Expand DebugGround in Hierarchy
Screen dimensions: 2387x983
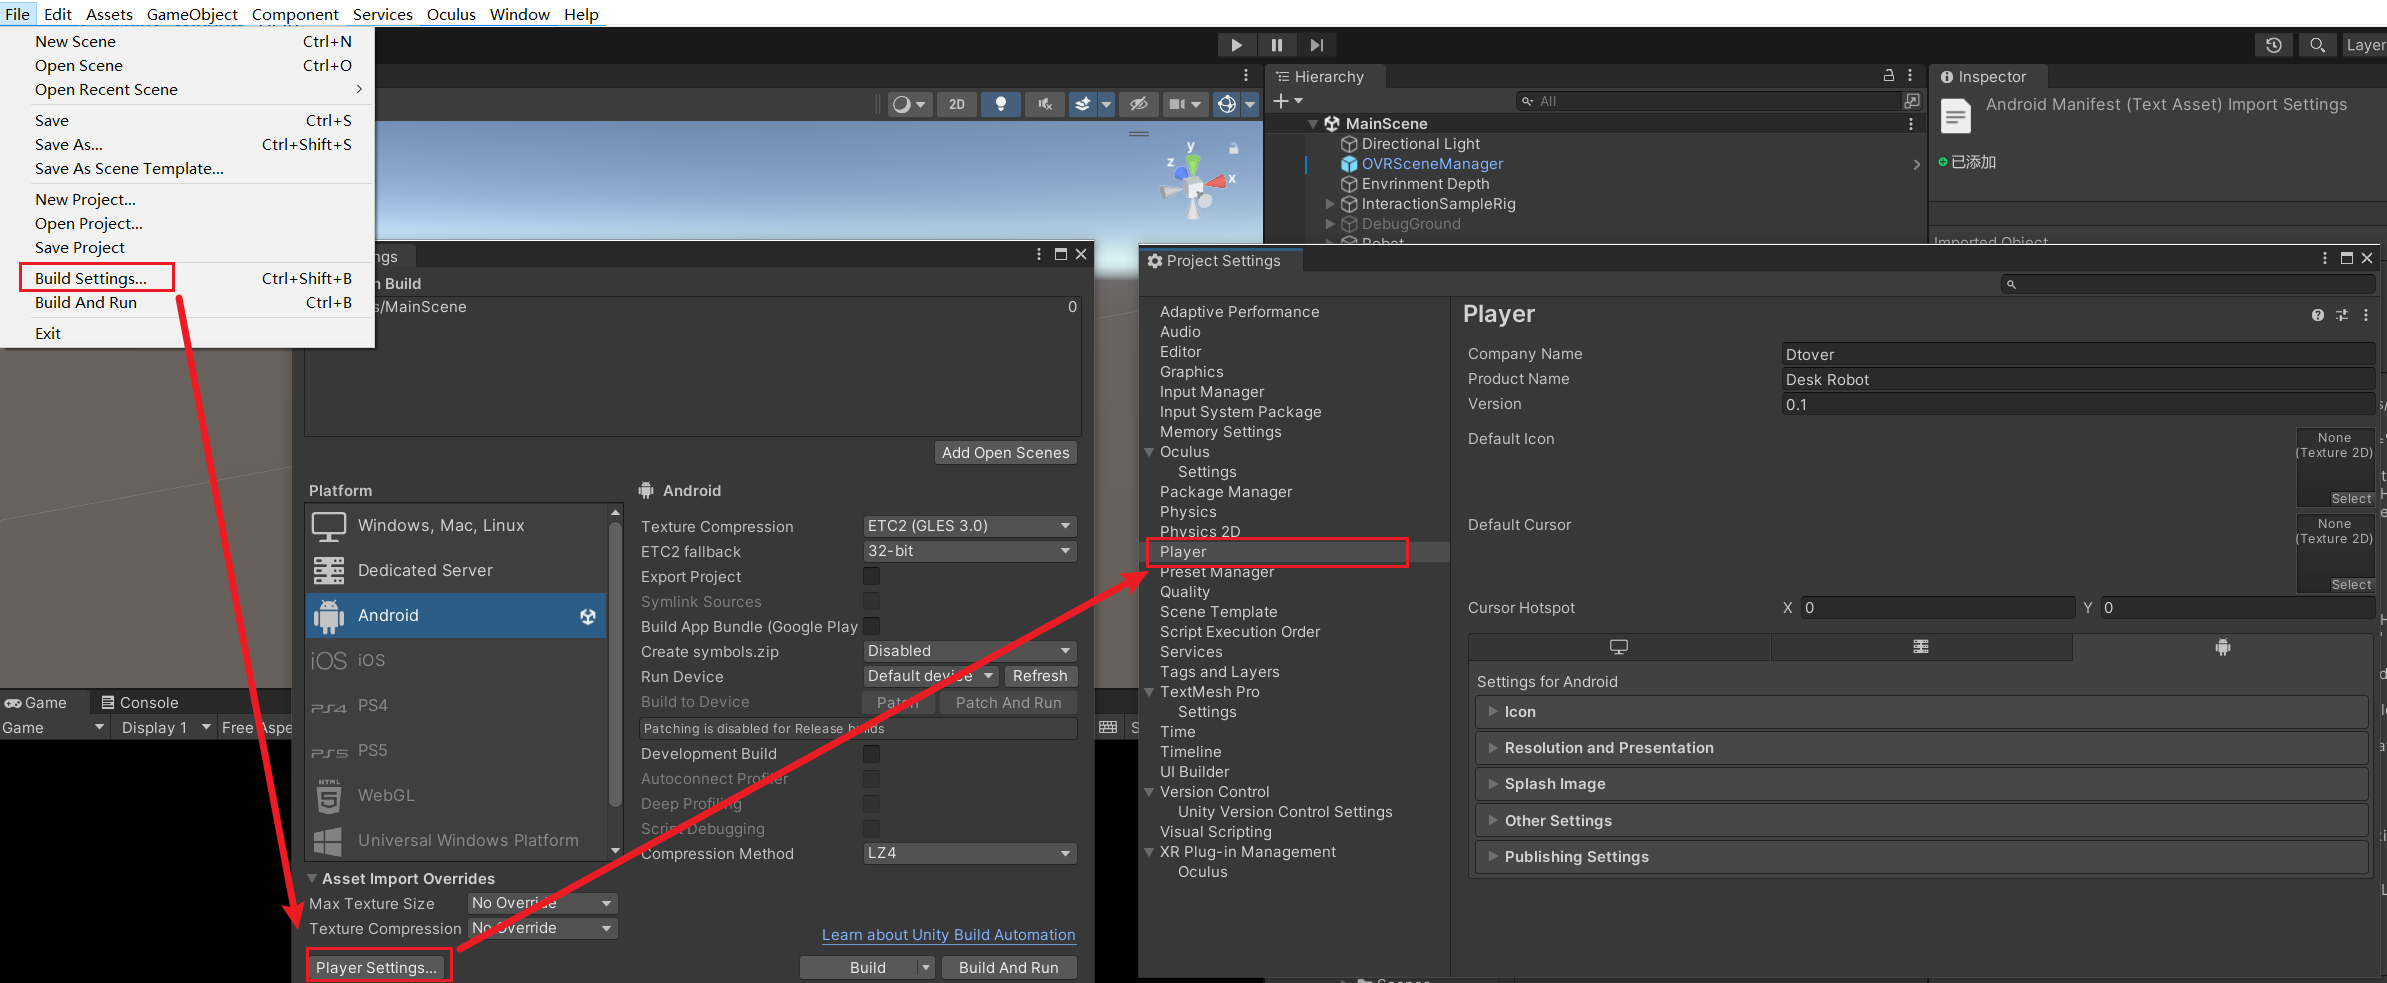coord(1330,224)
